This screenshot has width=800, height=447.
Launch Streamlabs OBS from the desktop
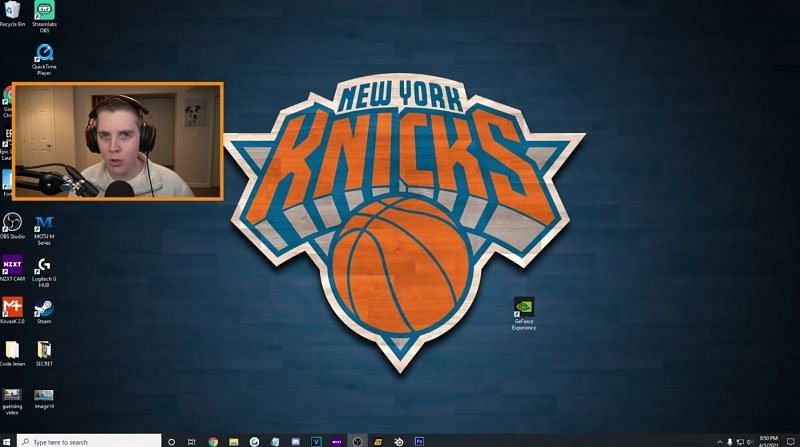pyautogui.click(x=44, y=16)
